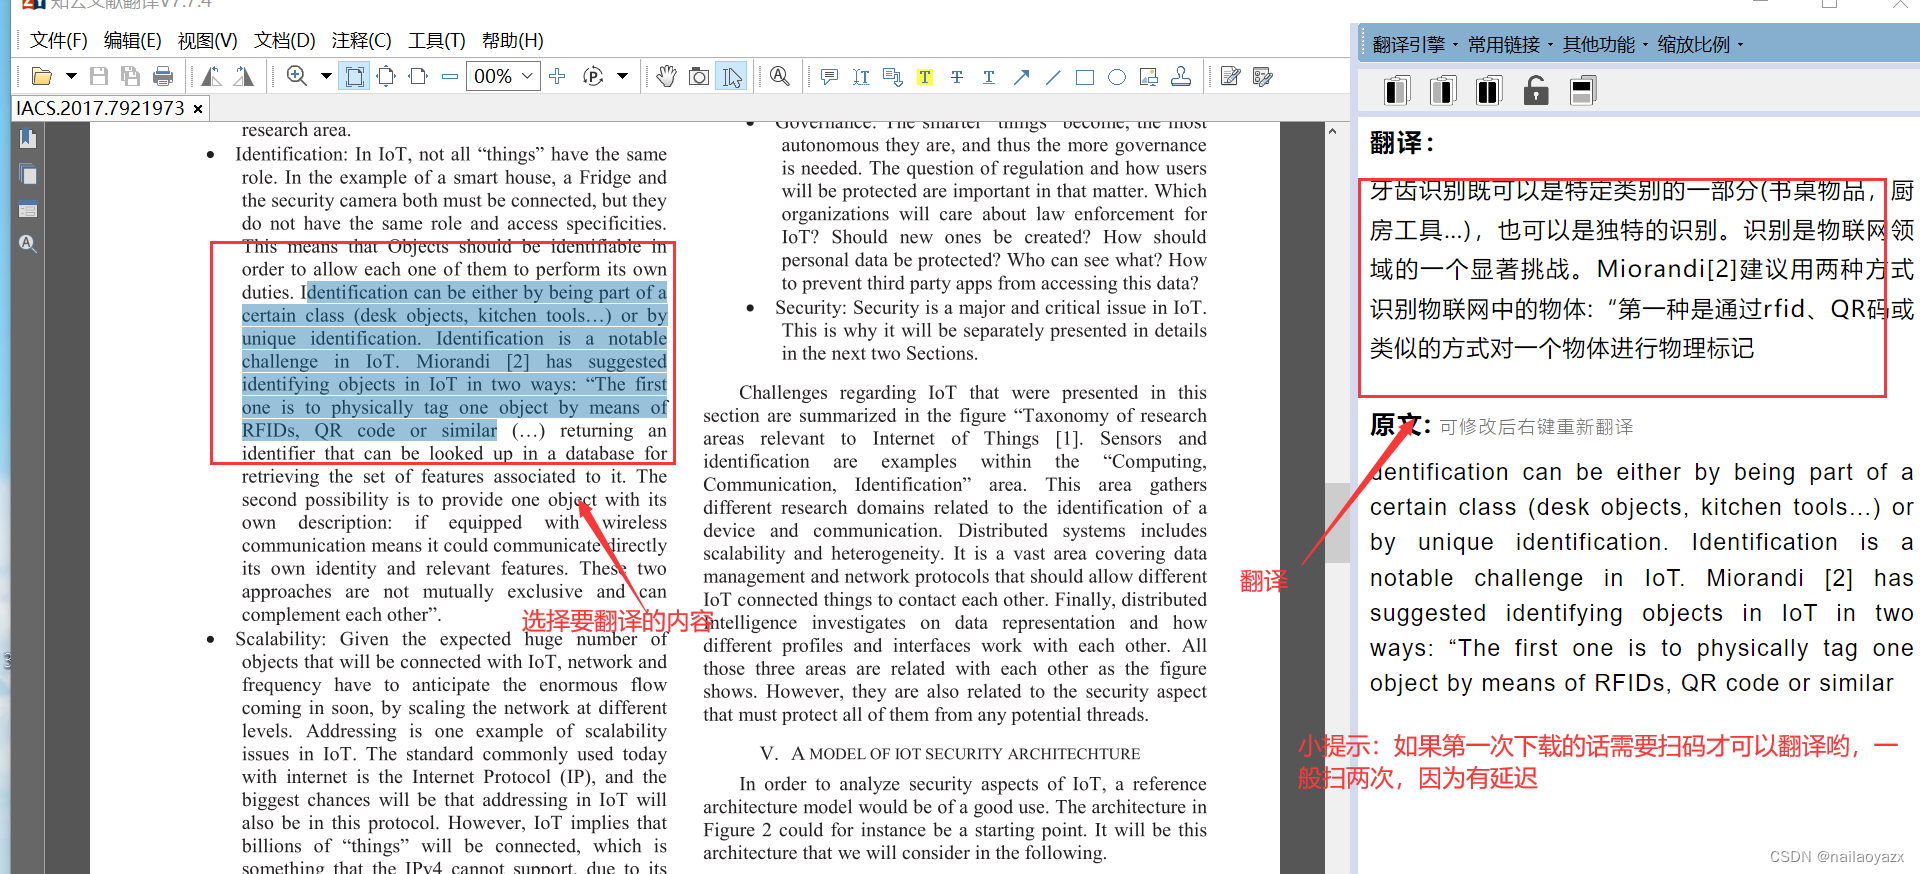Toggle the text Select tool
Screen dimensions: 1920x874
coord(732,76)
